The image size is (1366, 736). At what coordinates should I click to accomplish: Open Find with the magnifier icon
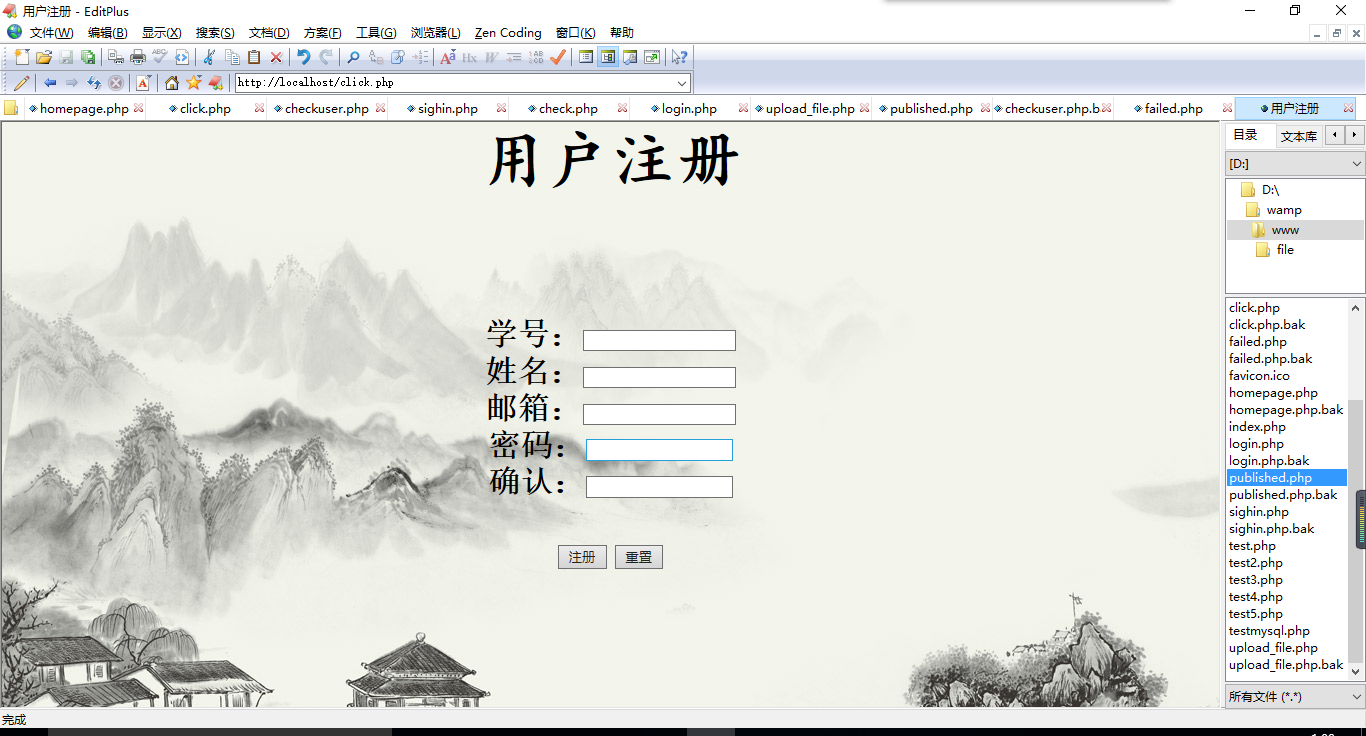point(353,57)
